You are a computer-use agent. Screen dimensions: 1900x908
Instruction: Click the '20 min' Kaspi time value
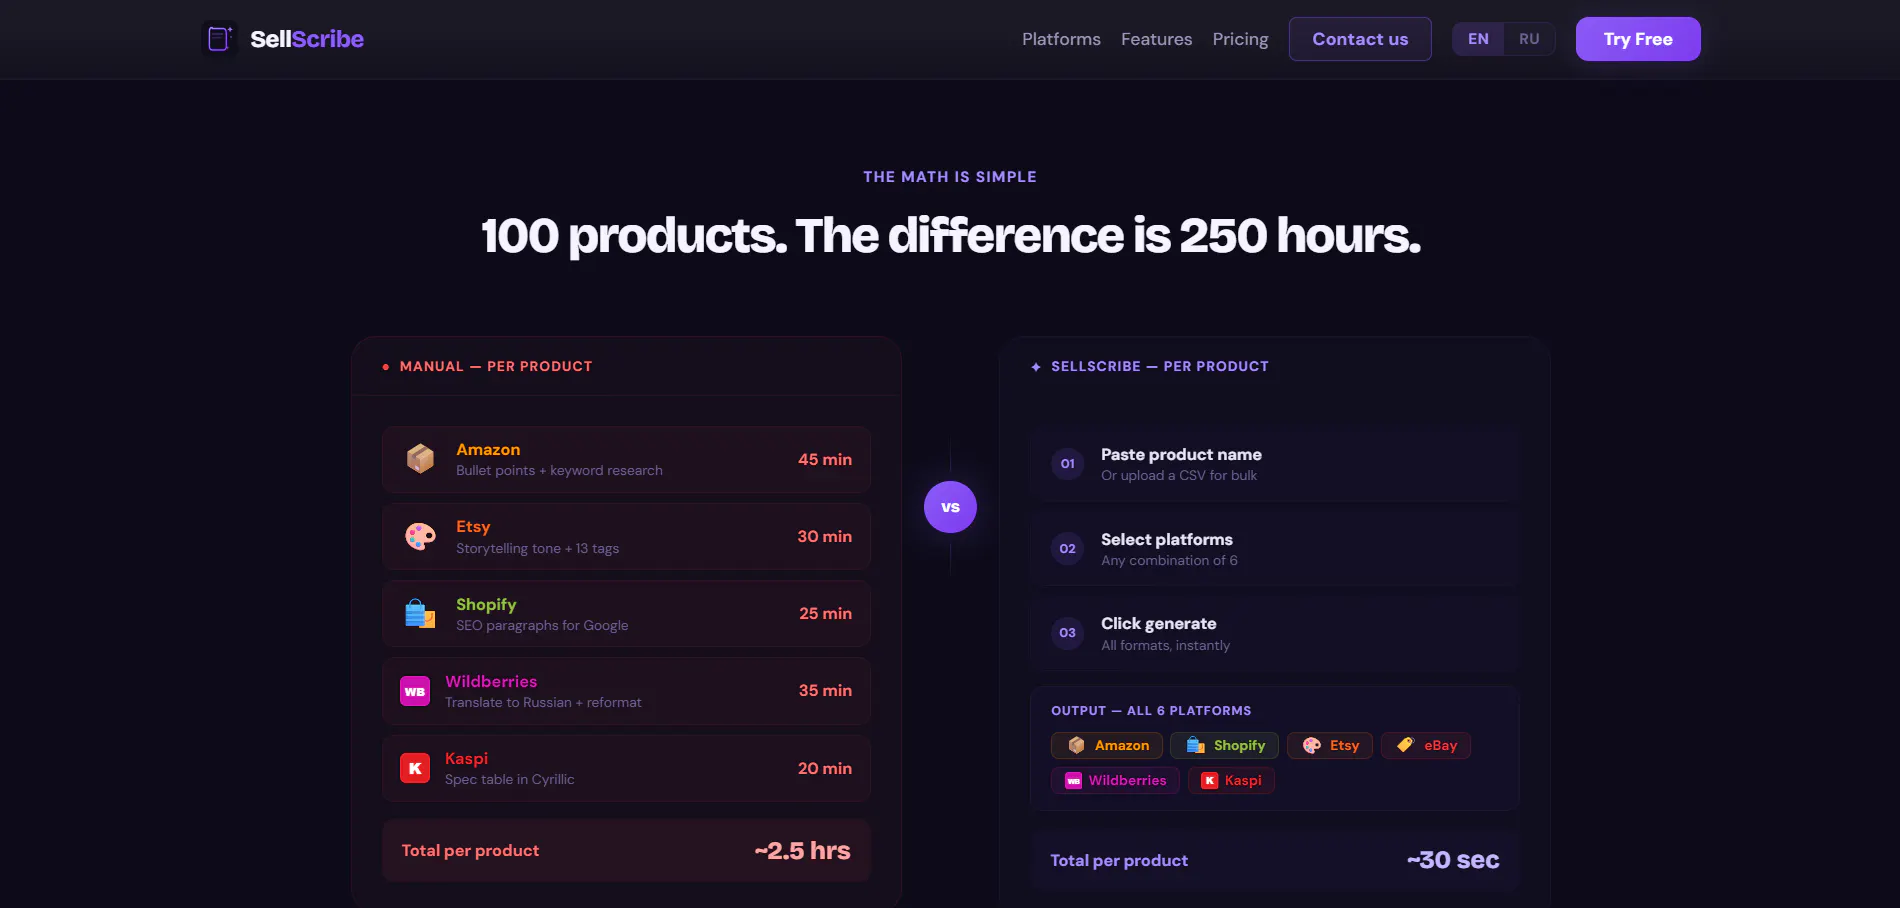[825, 768]
